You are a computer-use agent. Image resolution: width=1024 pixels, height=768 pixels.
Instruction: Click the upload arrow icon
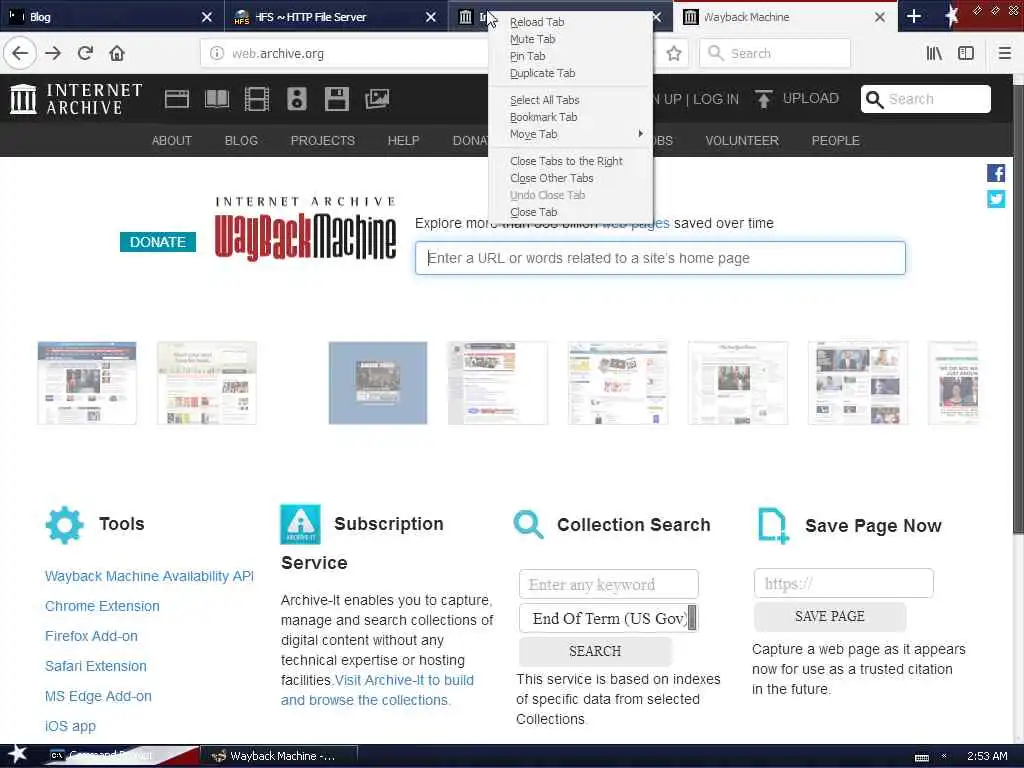pyautogui.click(x=763, y=99)
